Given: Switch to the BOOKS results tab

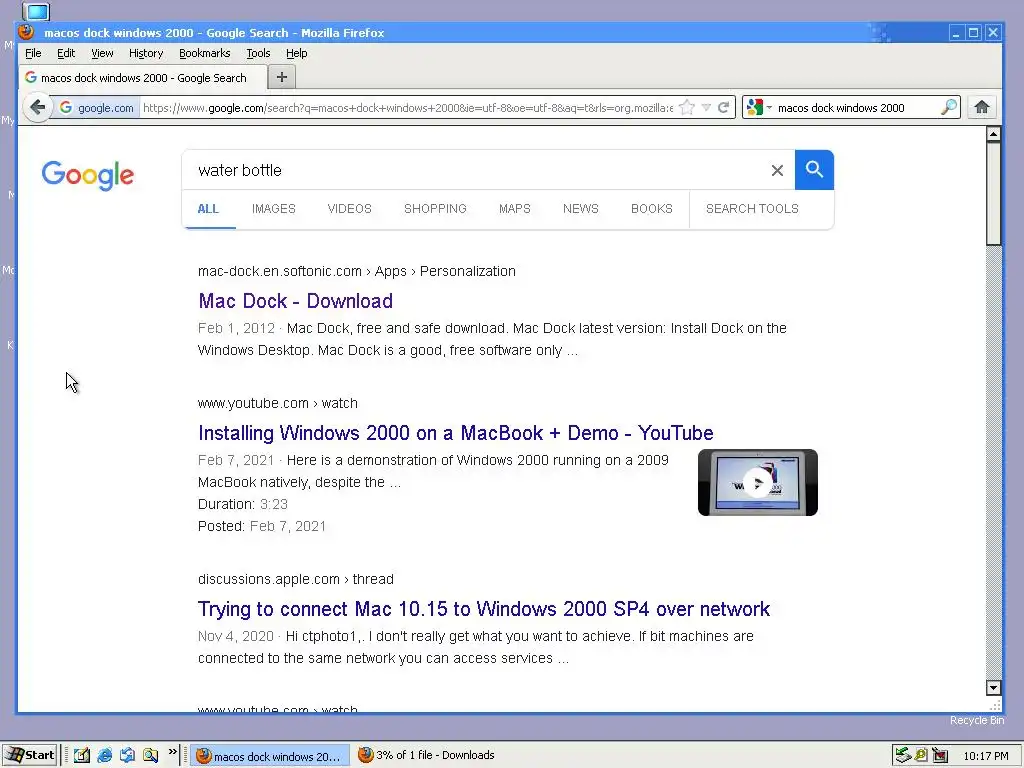Looking at the screenshot, I should 652,209.
